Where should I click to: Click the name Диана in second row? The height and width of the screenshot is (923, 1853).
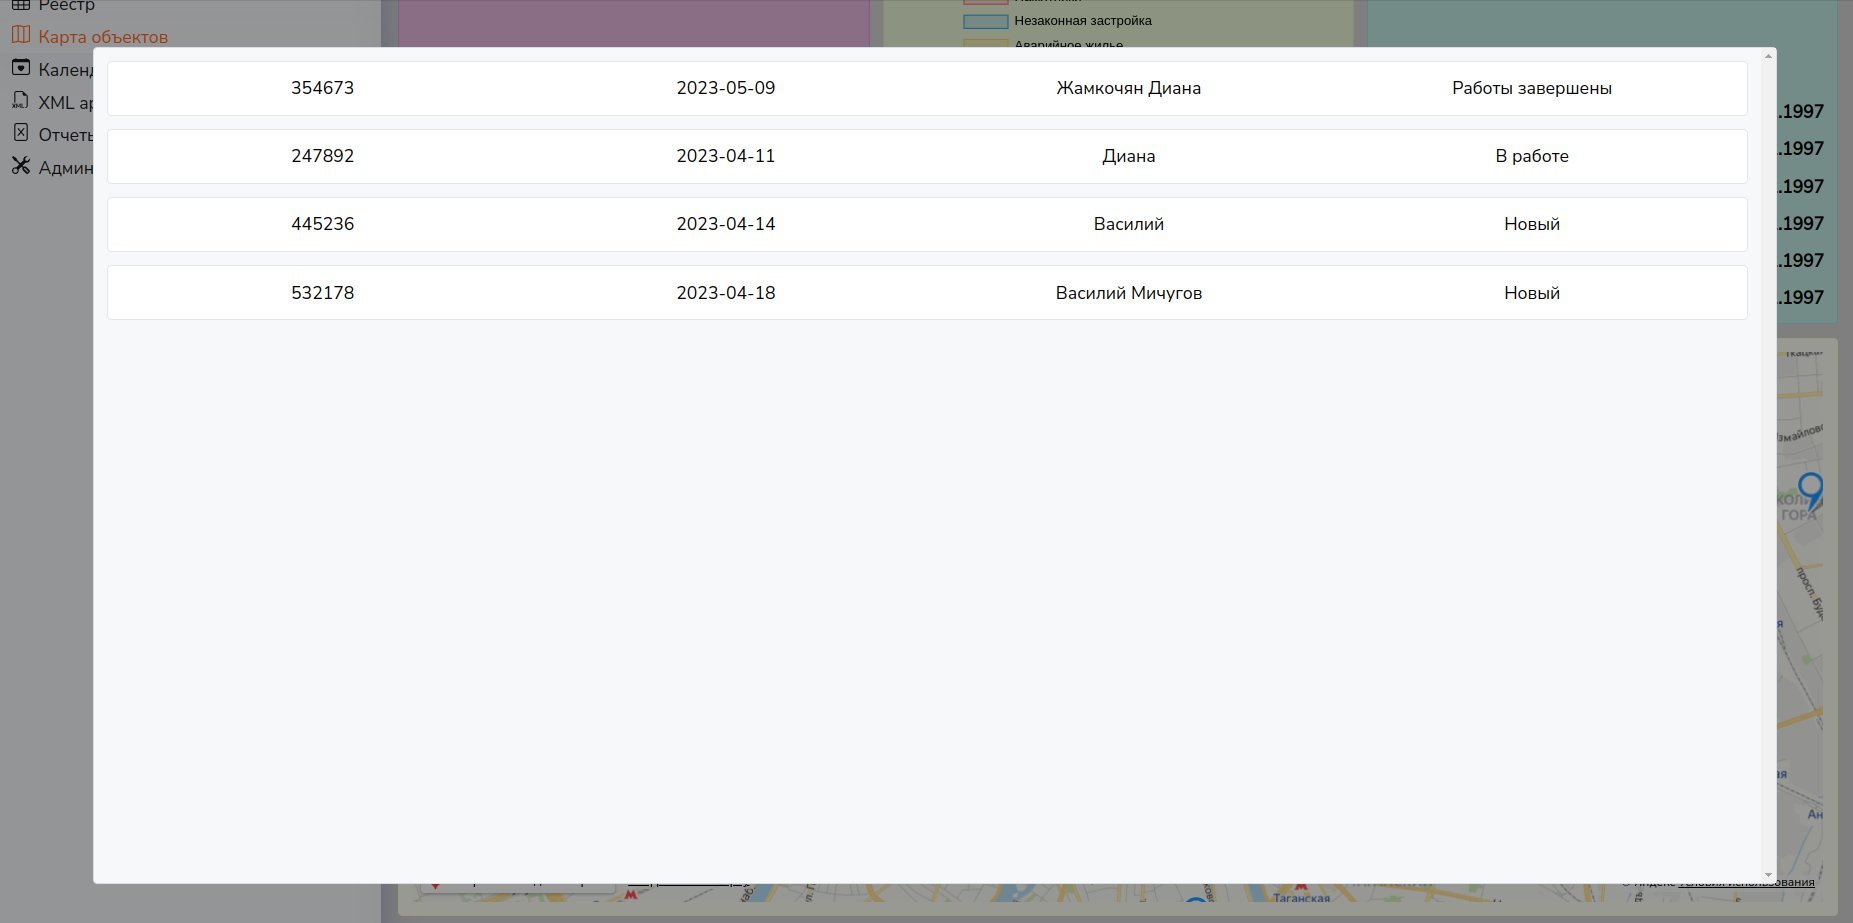point(1129,156)
